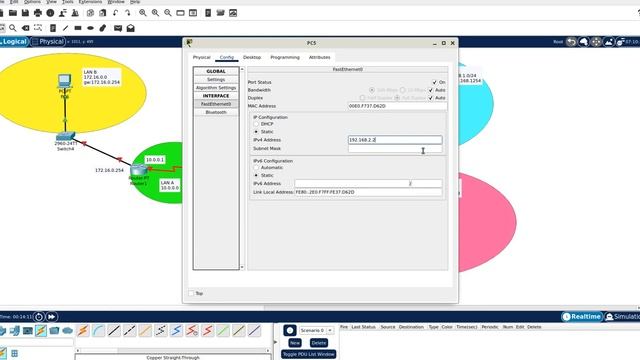Switch to the Physical tab in PC5 window
The width and height of the screenshot is (640, 360).
point(202,57)
